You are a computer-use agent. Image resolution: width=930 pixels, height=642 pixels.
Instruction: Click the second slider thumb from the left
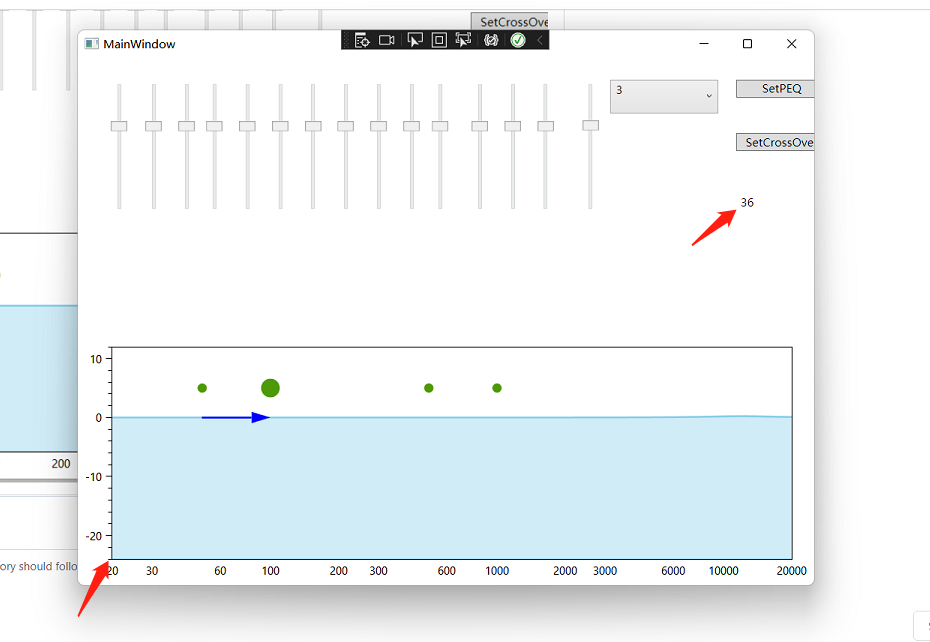coord(154,126)
